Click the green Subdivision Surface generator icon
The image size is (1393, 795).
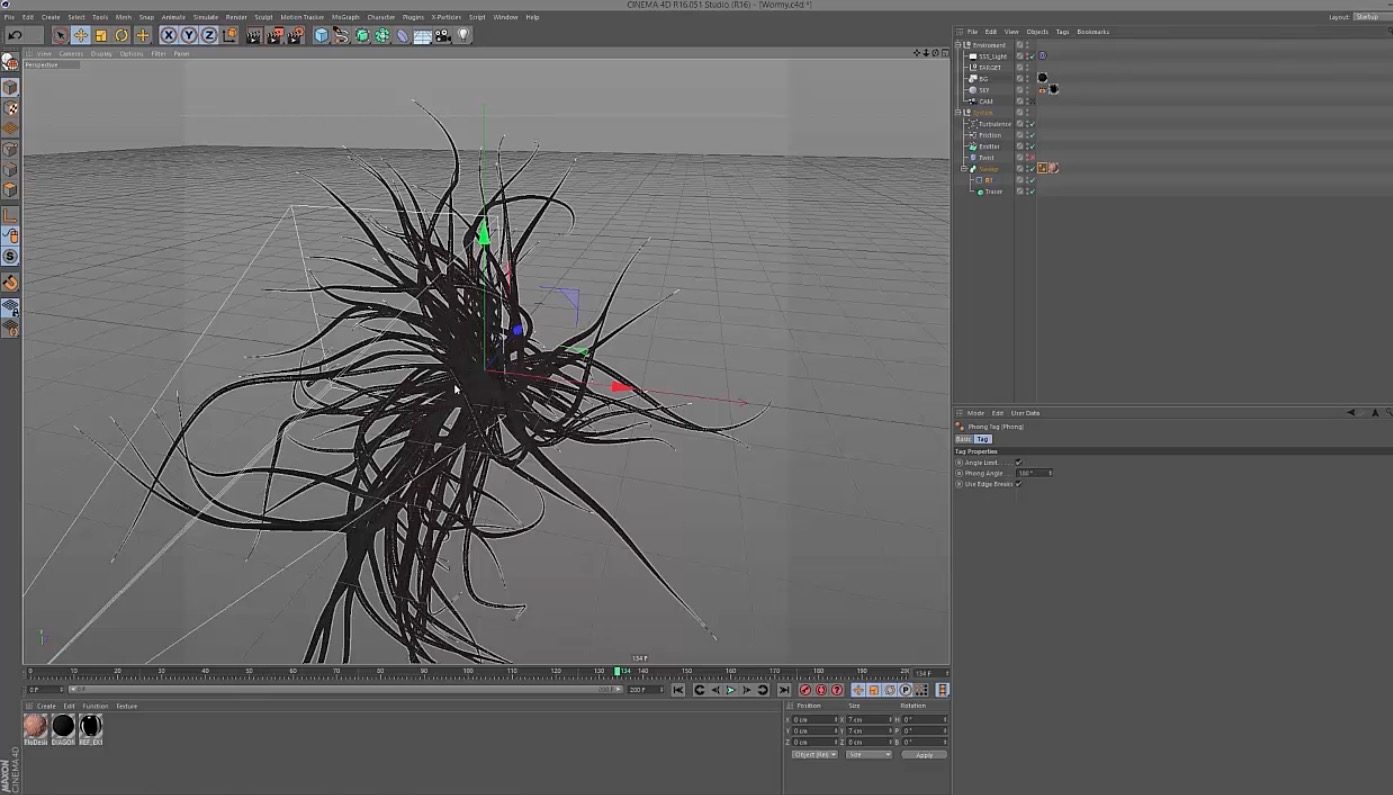point(362,35)
